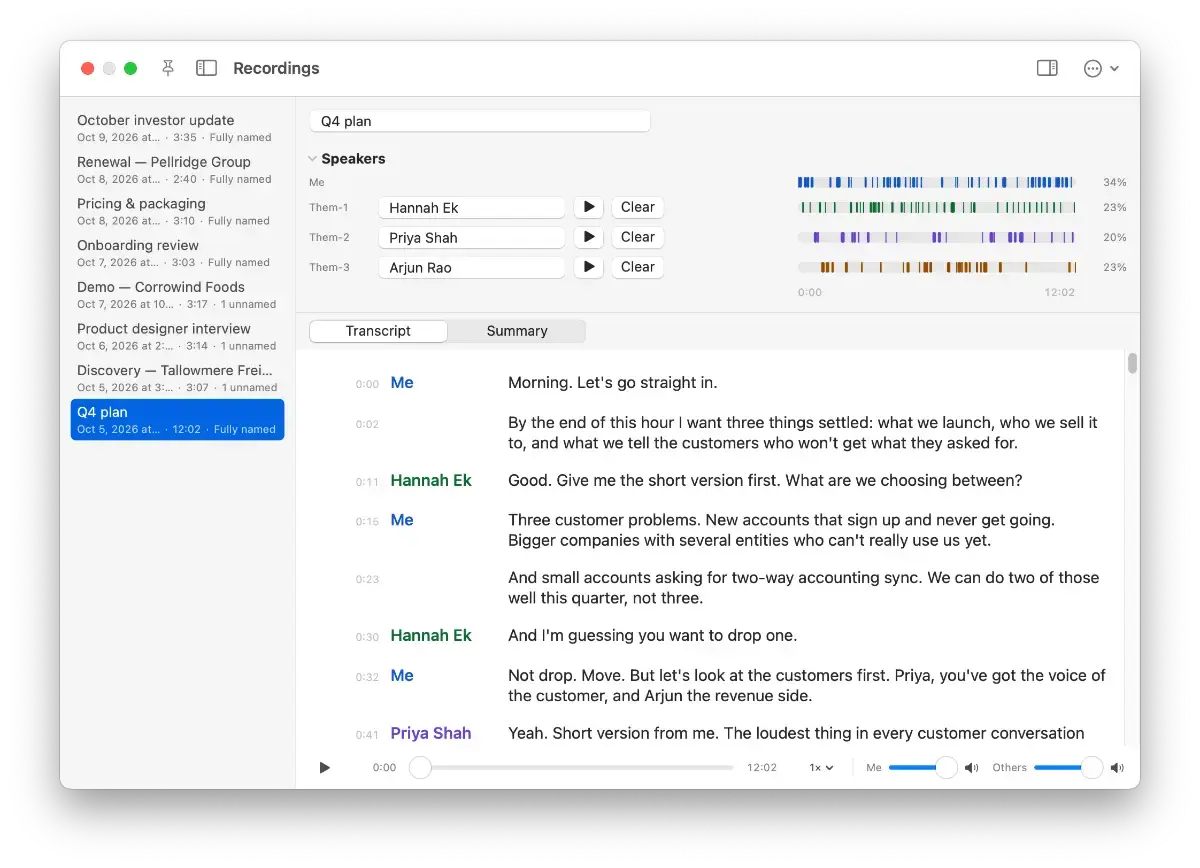Image resolution: width=1200 pixels, height=868 pixels.
Task: Clear the Hannah Ek speaker name
Action: click(638, 207)
